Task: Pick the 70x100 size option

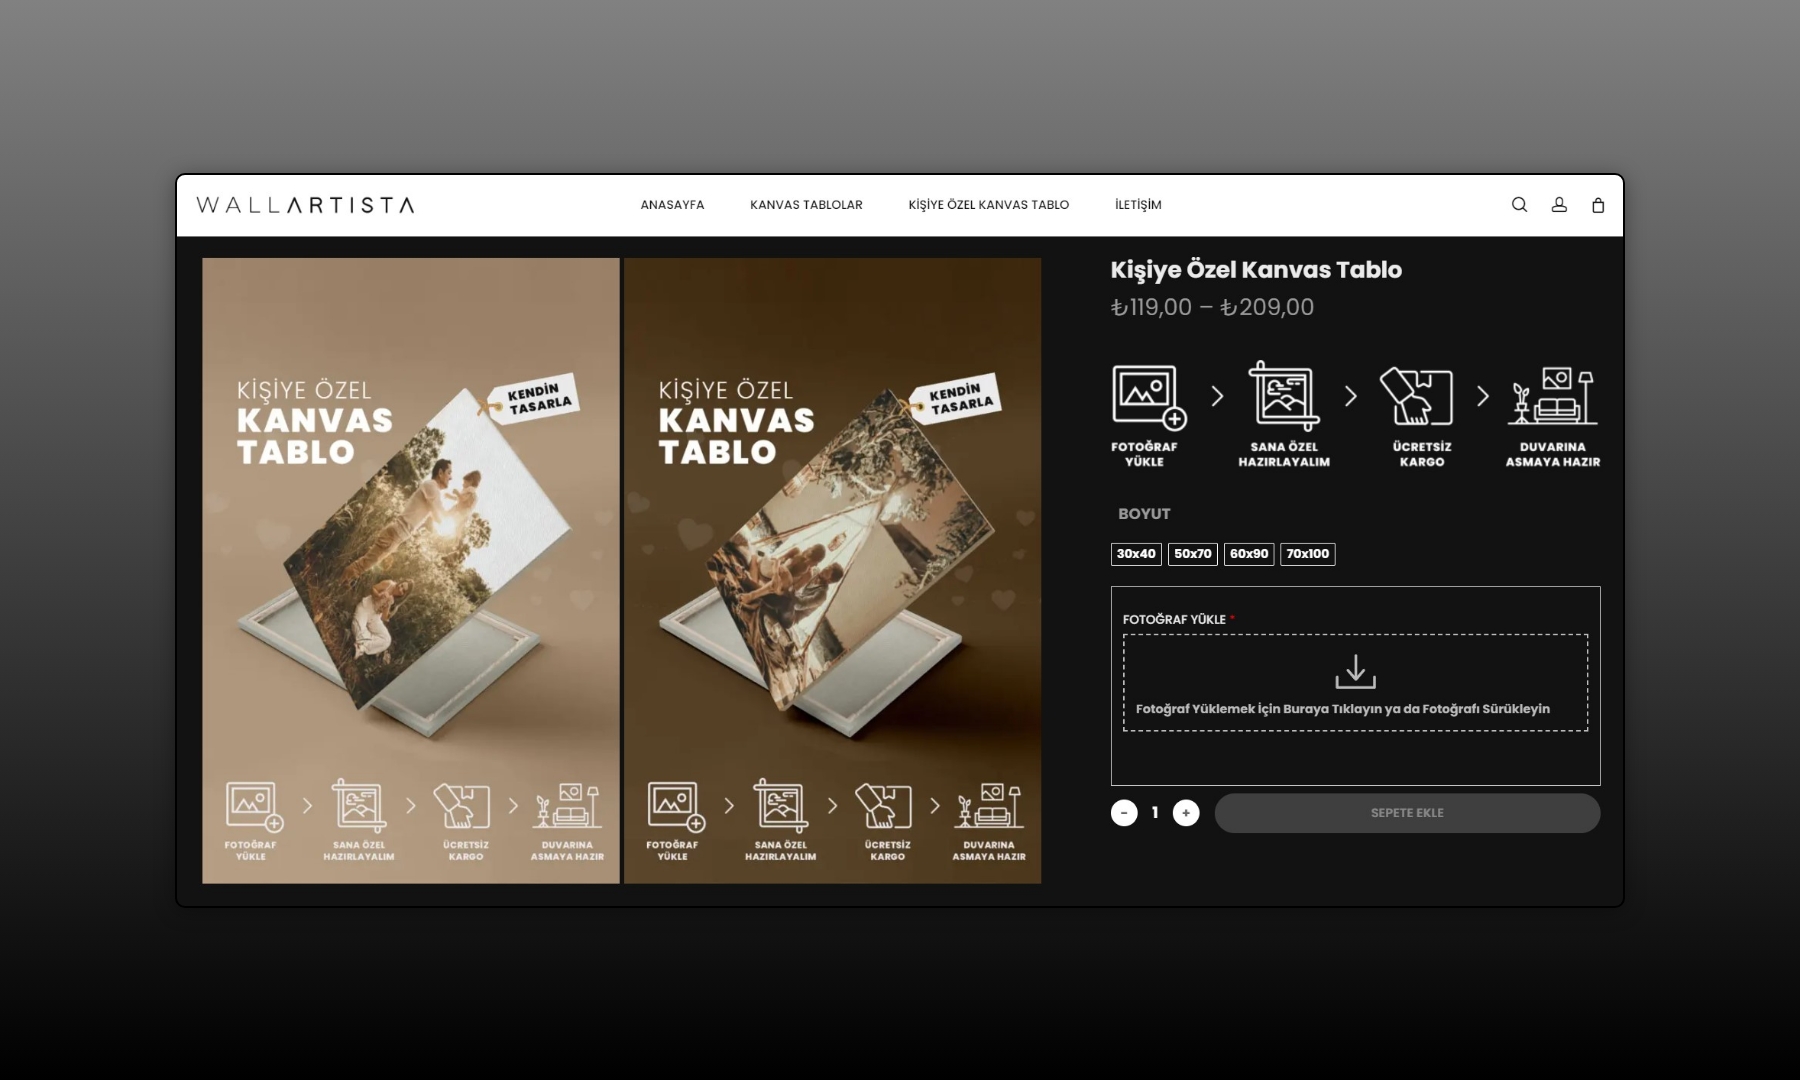Action: tap(1307, 554)
